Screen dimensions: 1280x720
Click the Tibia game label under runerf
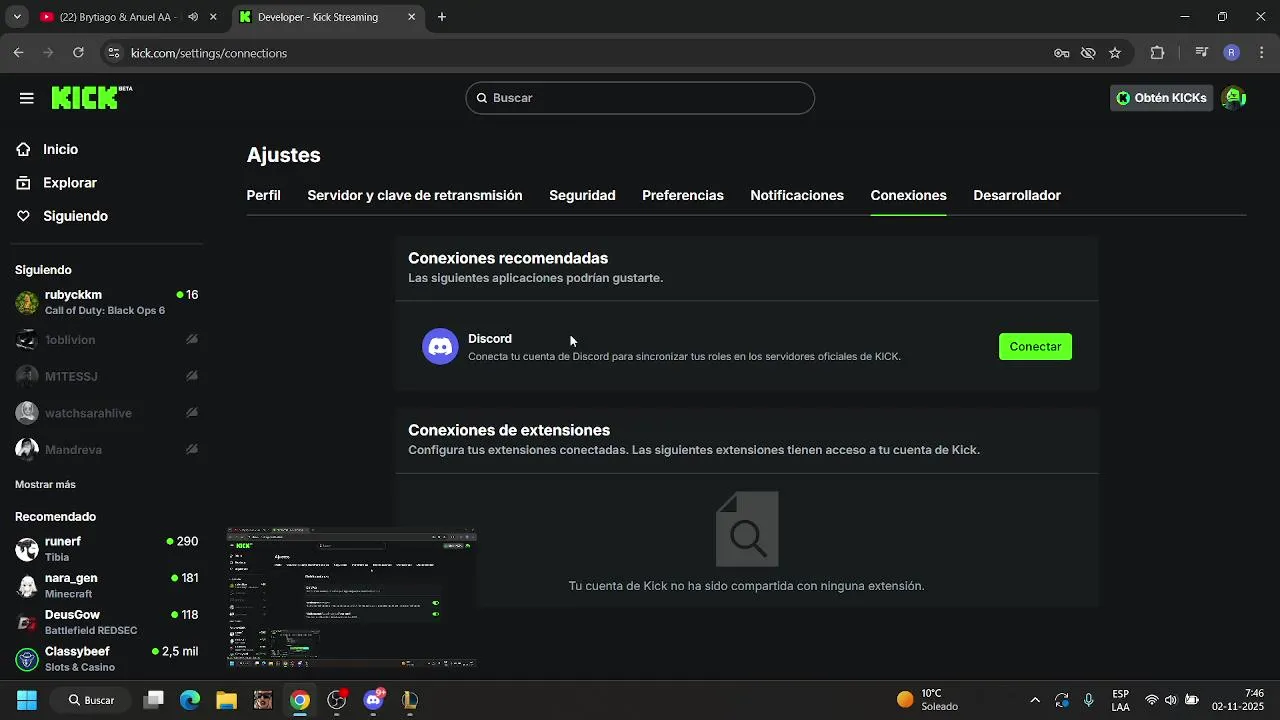56,558
